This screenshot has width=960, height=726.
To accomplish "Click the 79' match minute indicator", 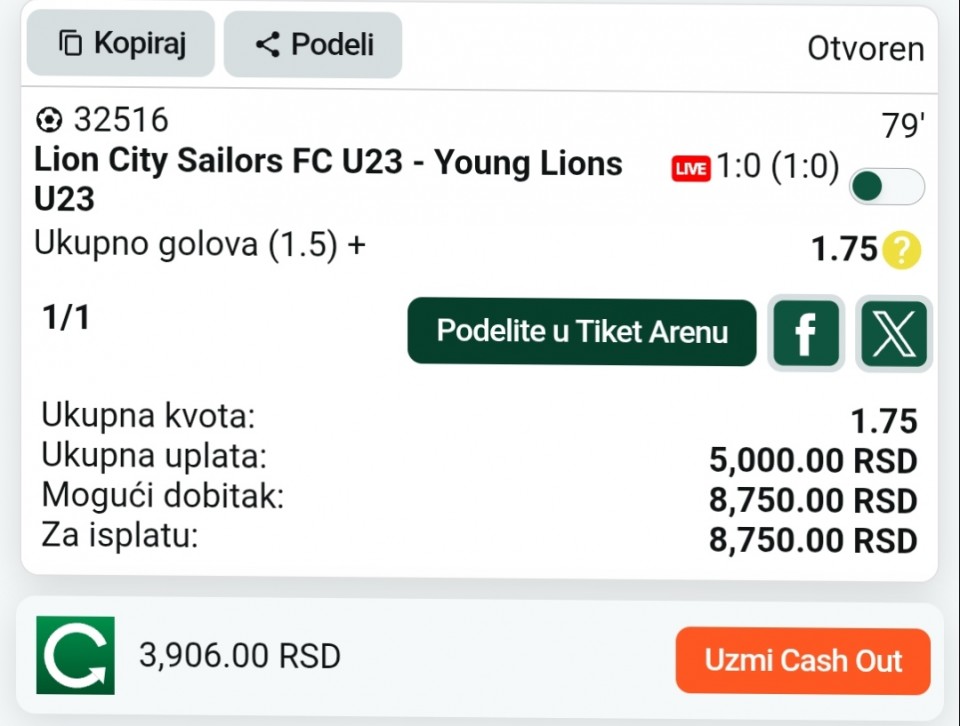I will 902,127.
